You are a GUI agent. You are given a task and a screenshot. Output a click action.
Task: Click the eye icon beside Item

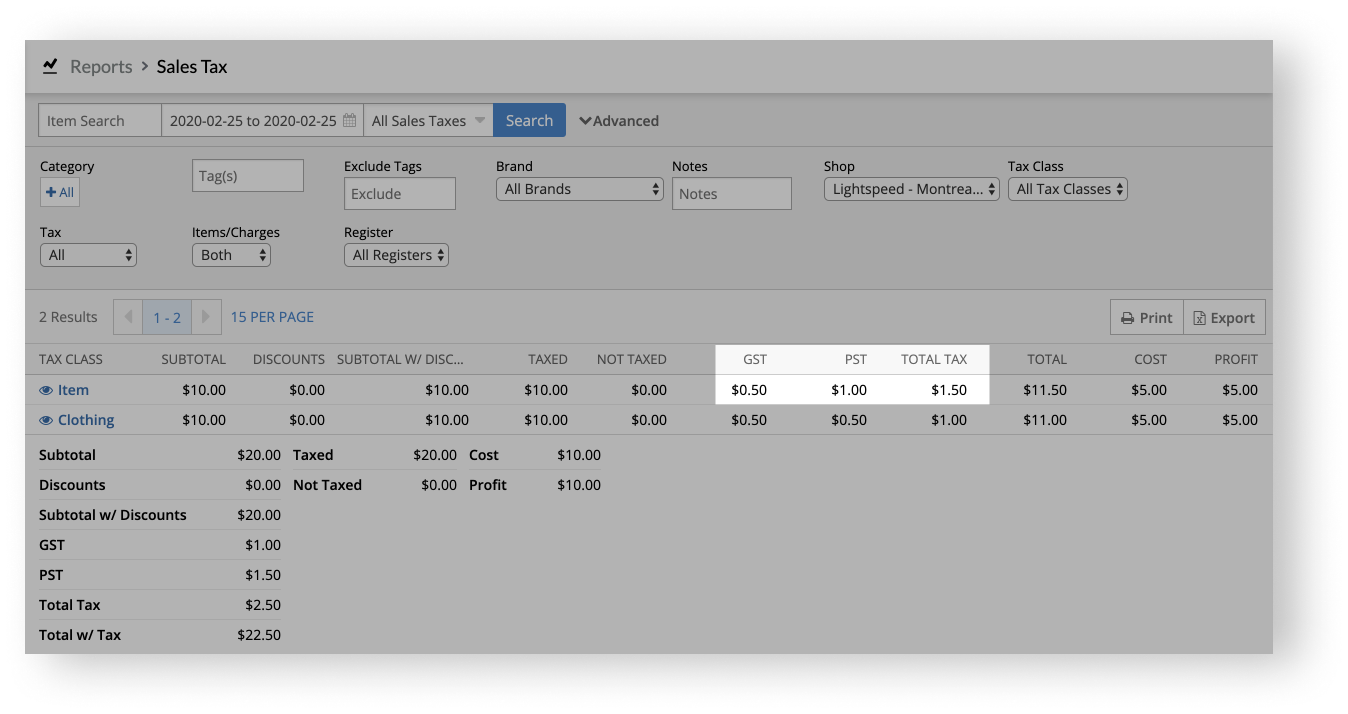[45, 390]
